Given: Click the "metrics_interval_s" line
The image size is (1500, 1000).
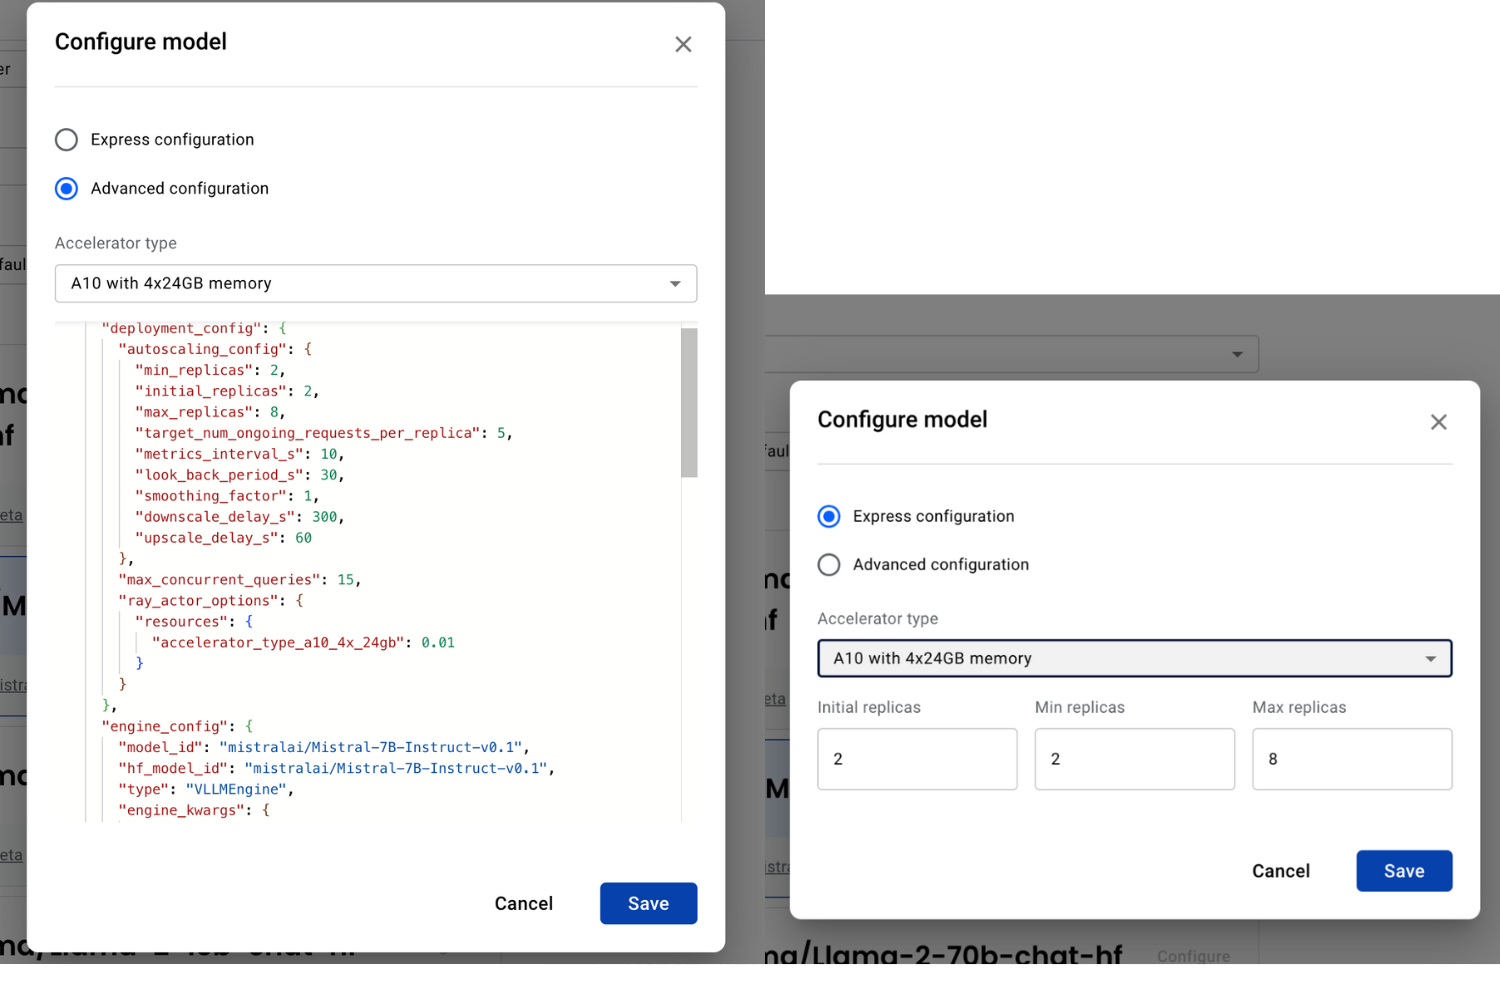Looking at the screenshot, I should [x=240, y=454].
